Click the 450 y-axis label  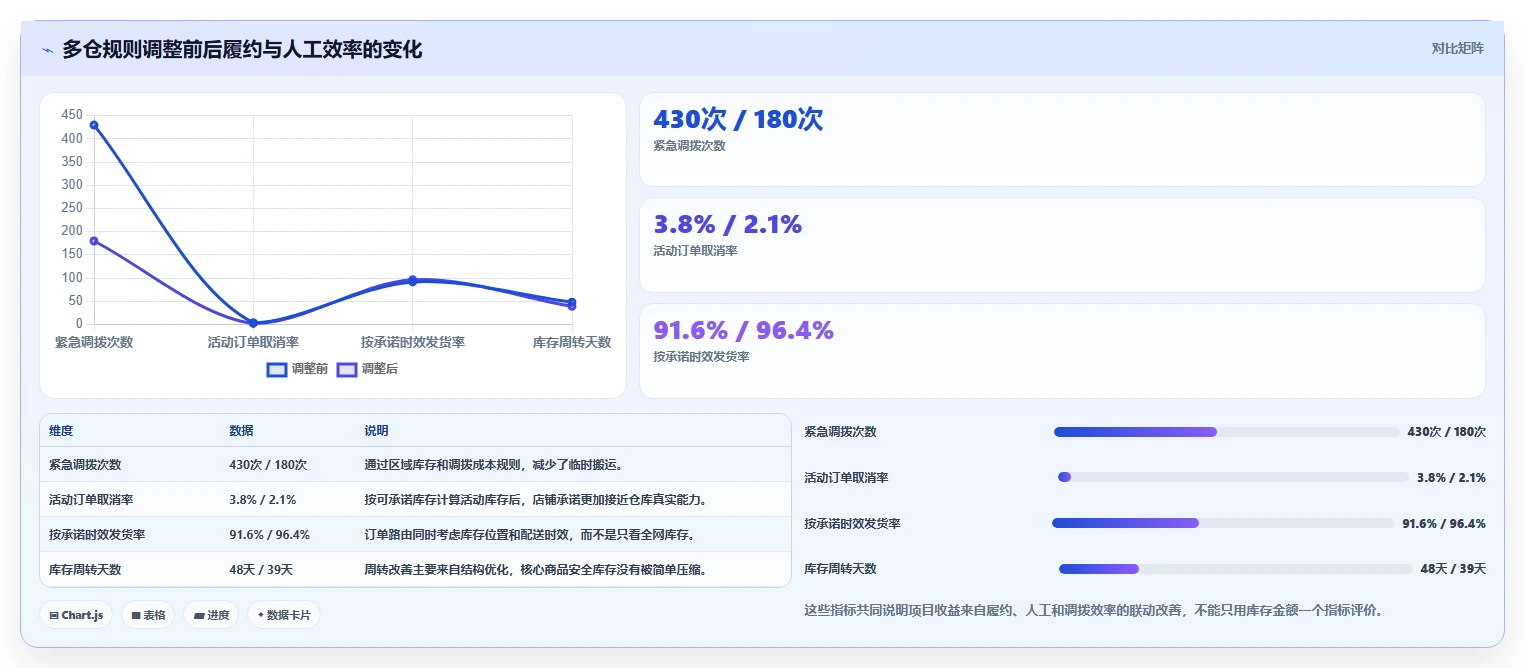tap(72, 115)
